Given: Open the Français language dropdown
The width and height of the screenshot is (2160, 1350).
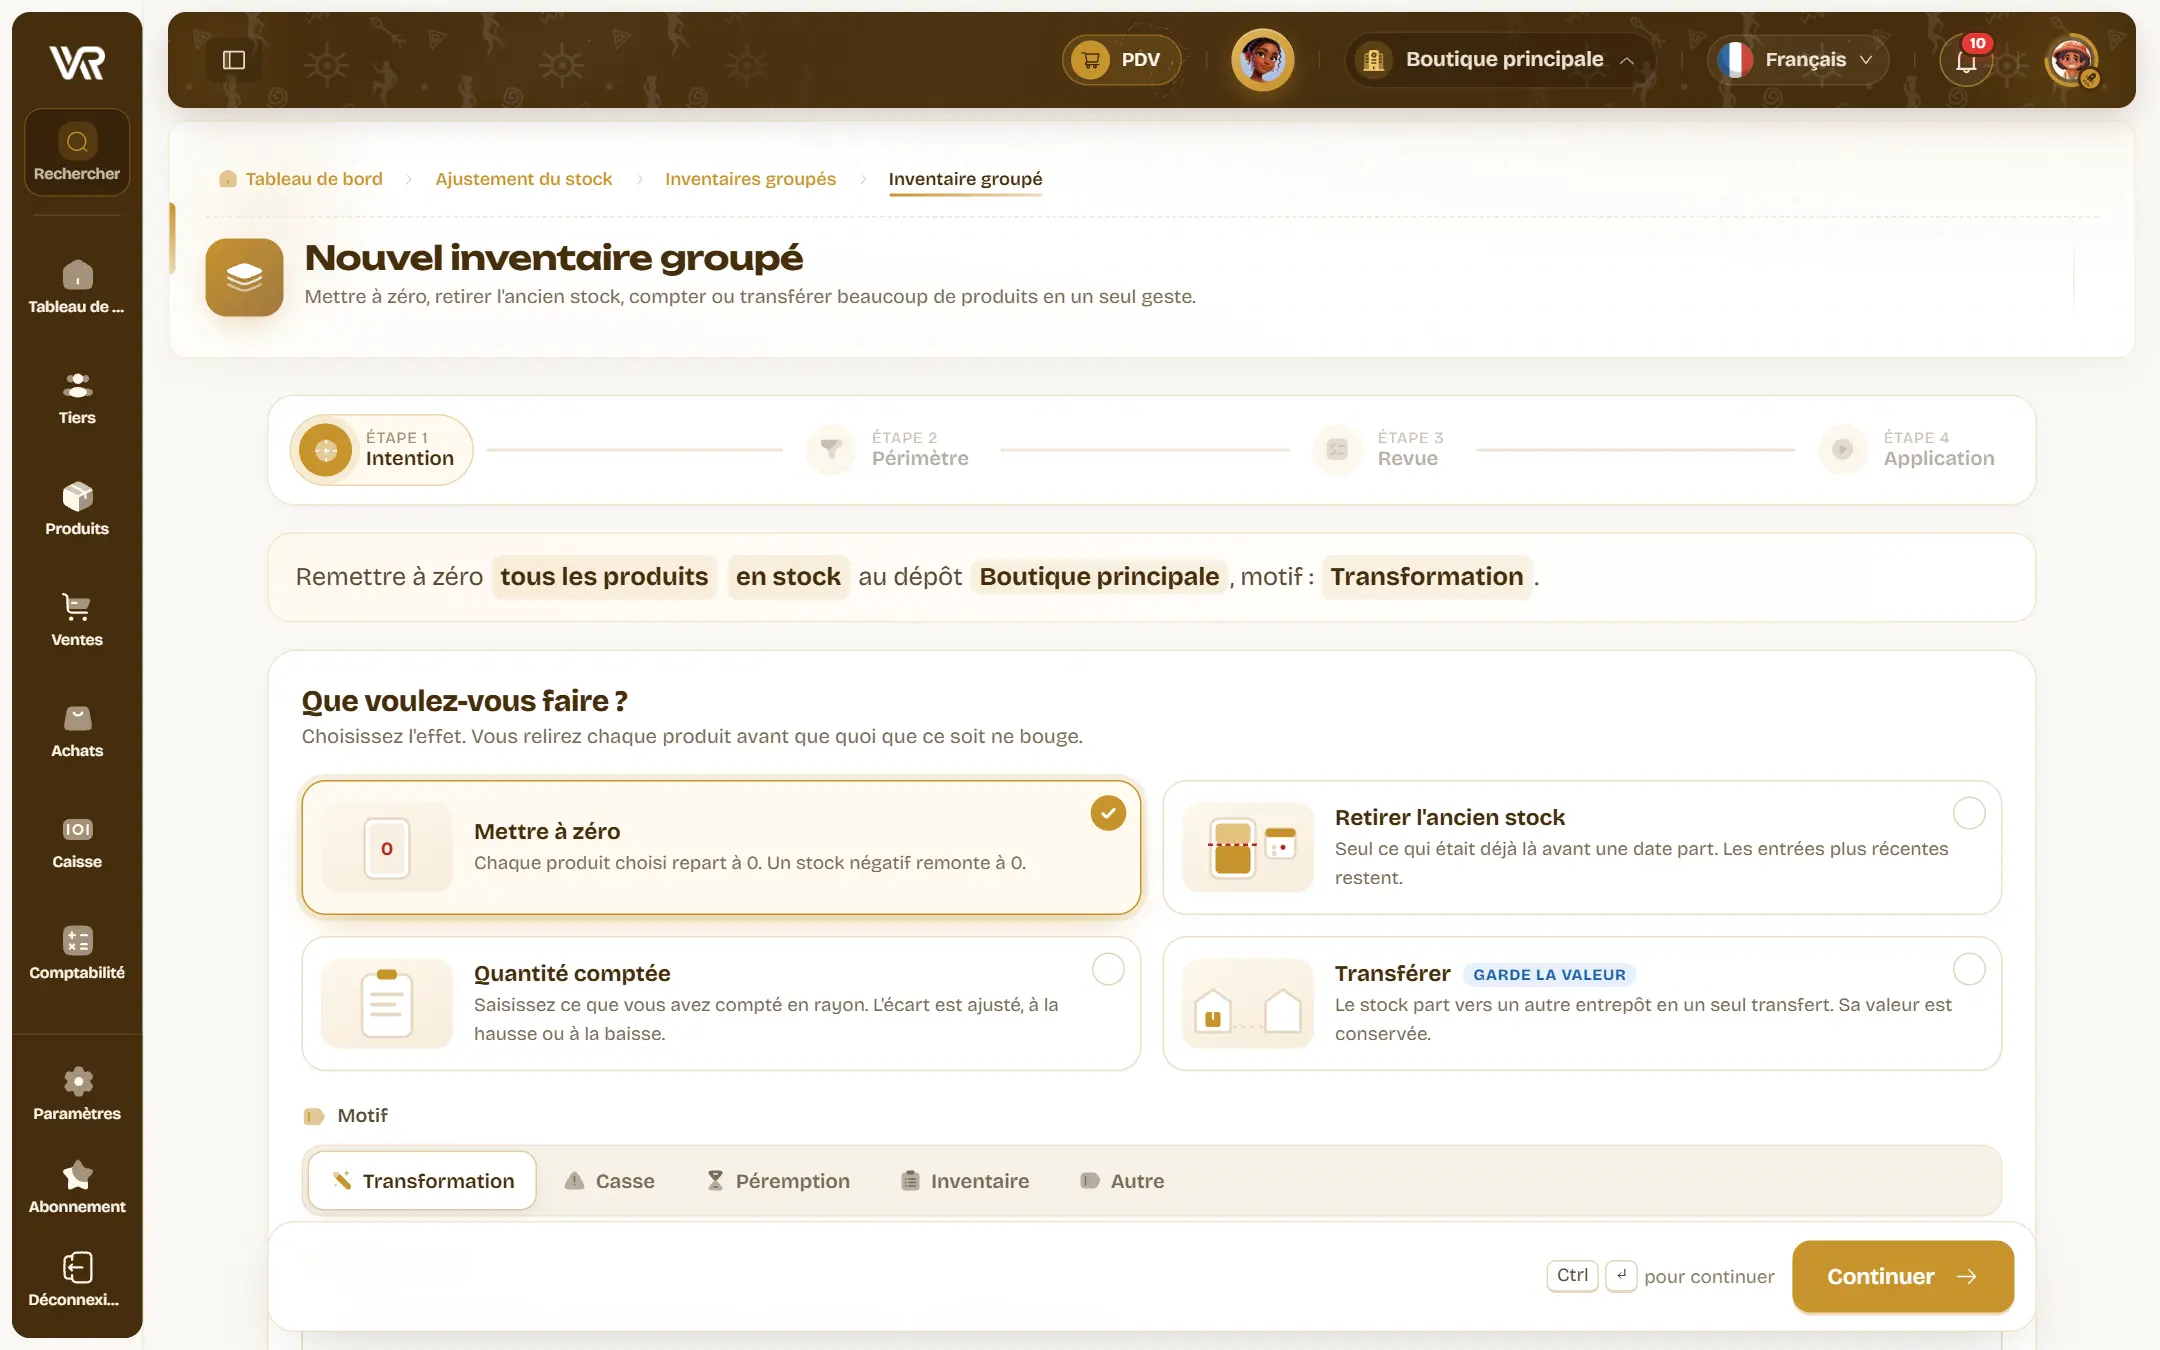Looking at the screenshot, I should [x=1798, y=60].
